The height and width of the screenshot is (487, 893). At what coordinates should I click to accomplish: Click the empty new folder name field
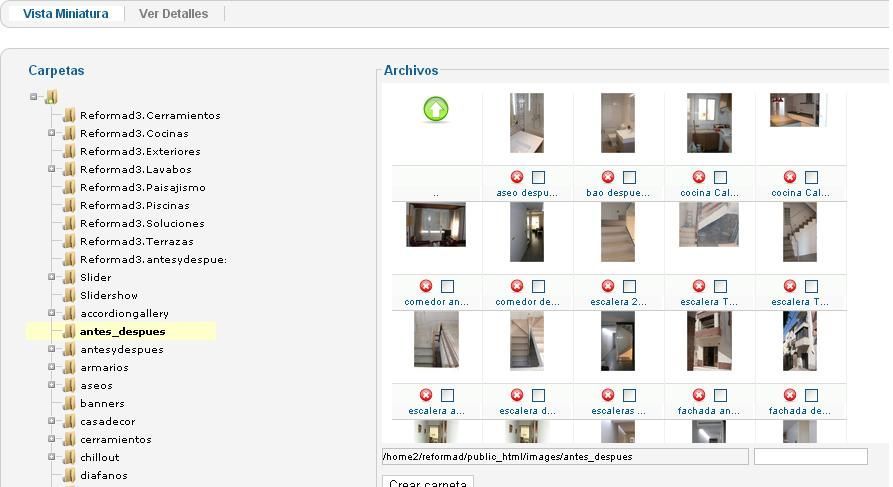coord(810,457)
